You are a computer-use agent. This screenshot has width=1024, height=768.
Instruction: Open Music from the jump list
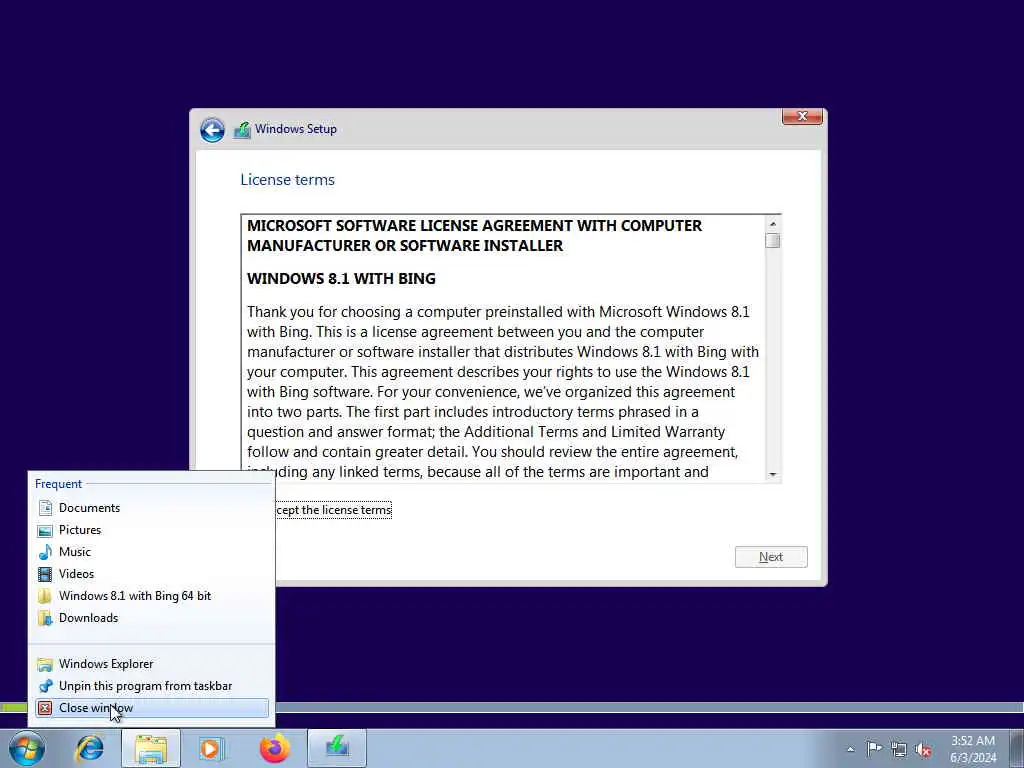[x=152, y=552]
